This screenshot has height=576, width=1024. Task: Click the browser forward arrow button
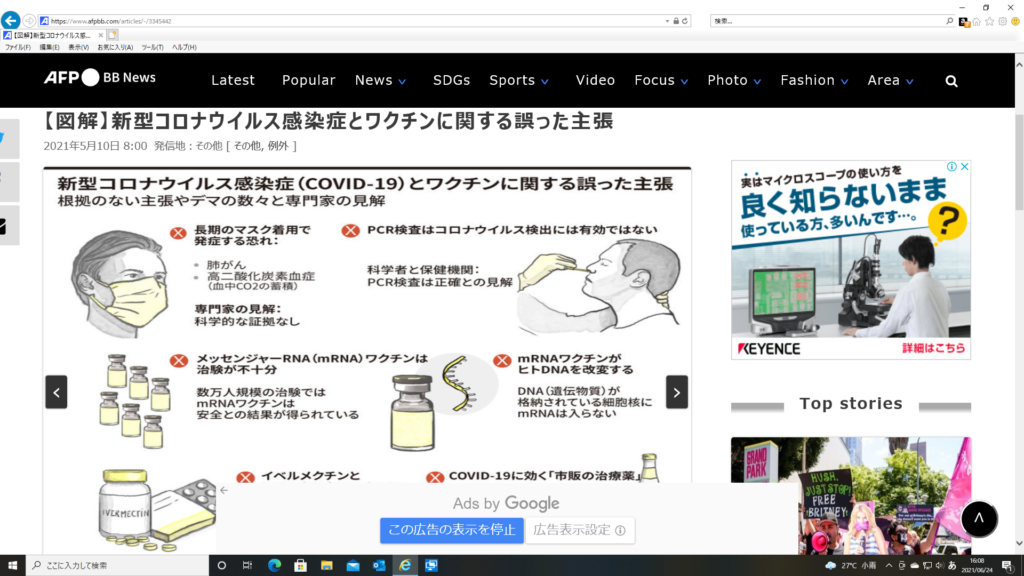coord(29,21)
